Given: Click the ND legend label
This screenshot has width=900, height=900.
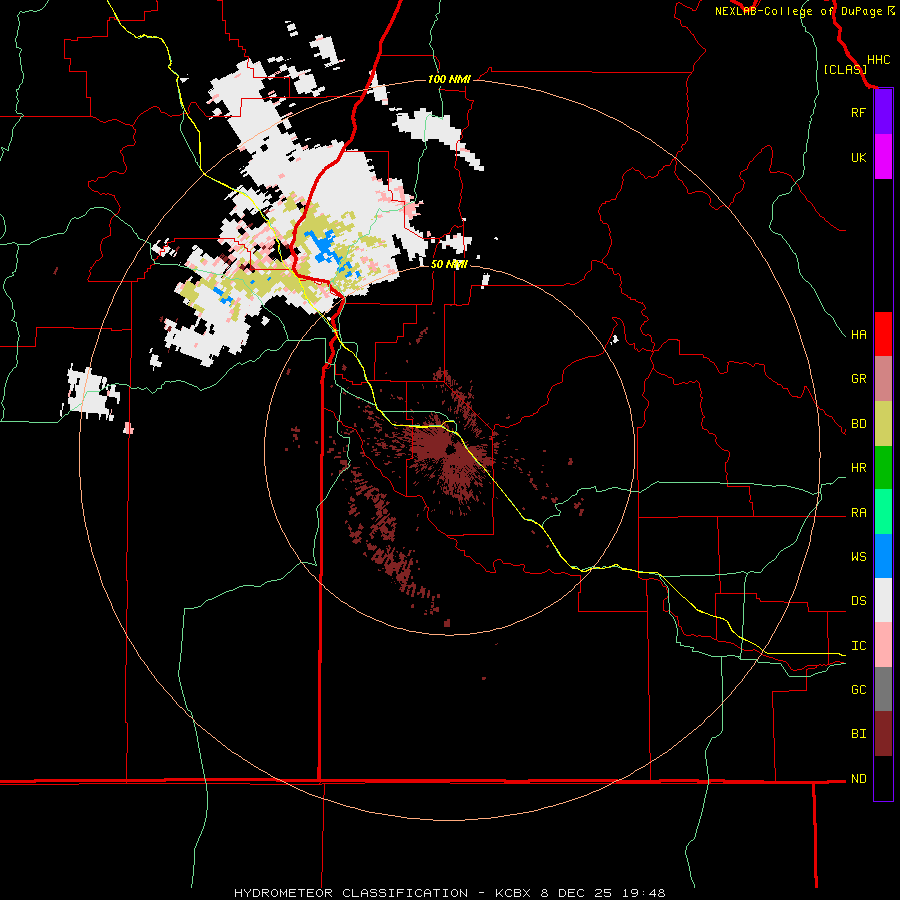Looking at the screenshot, I should (x=859, y=779).
